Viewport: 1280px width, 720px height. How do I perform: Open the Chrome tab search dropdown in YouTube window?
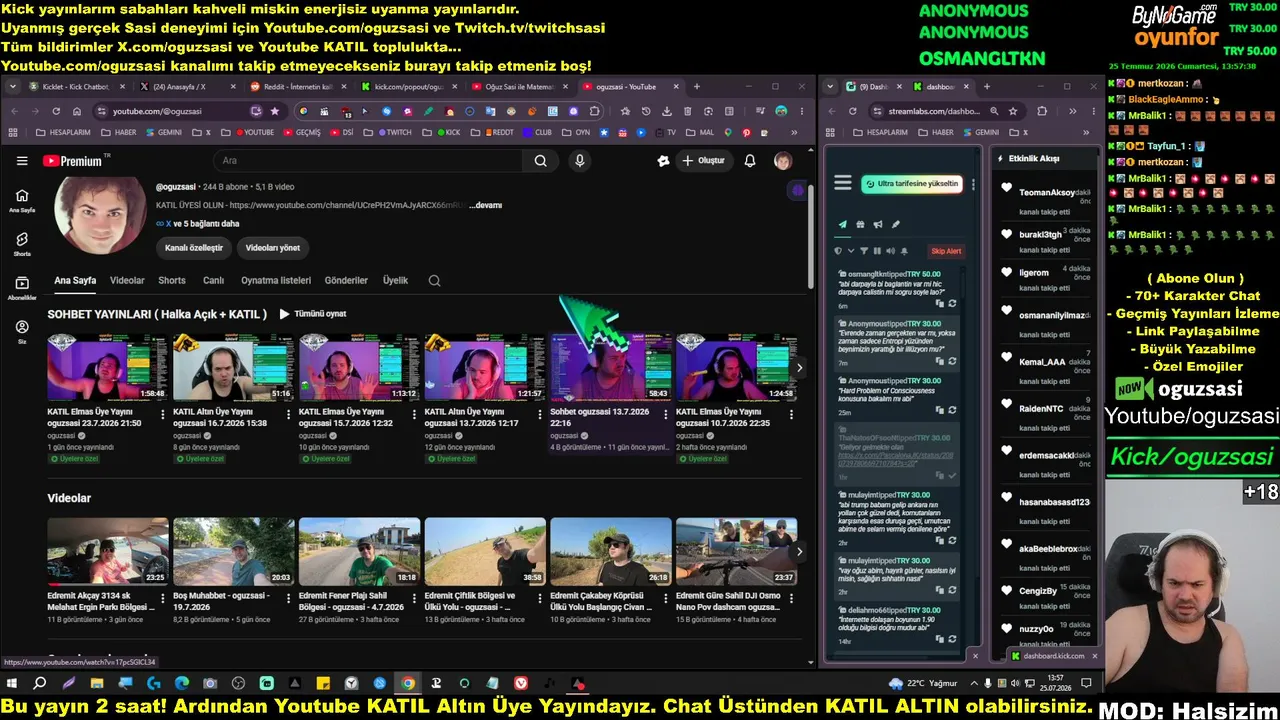pyautogui.click(x=13, y=87)
